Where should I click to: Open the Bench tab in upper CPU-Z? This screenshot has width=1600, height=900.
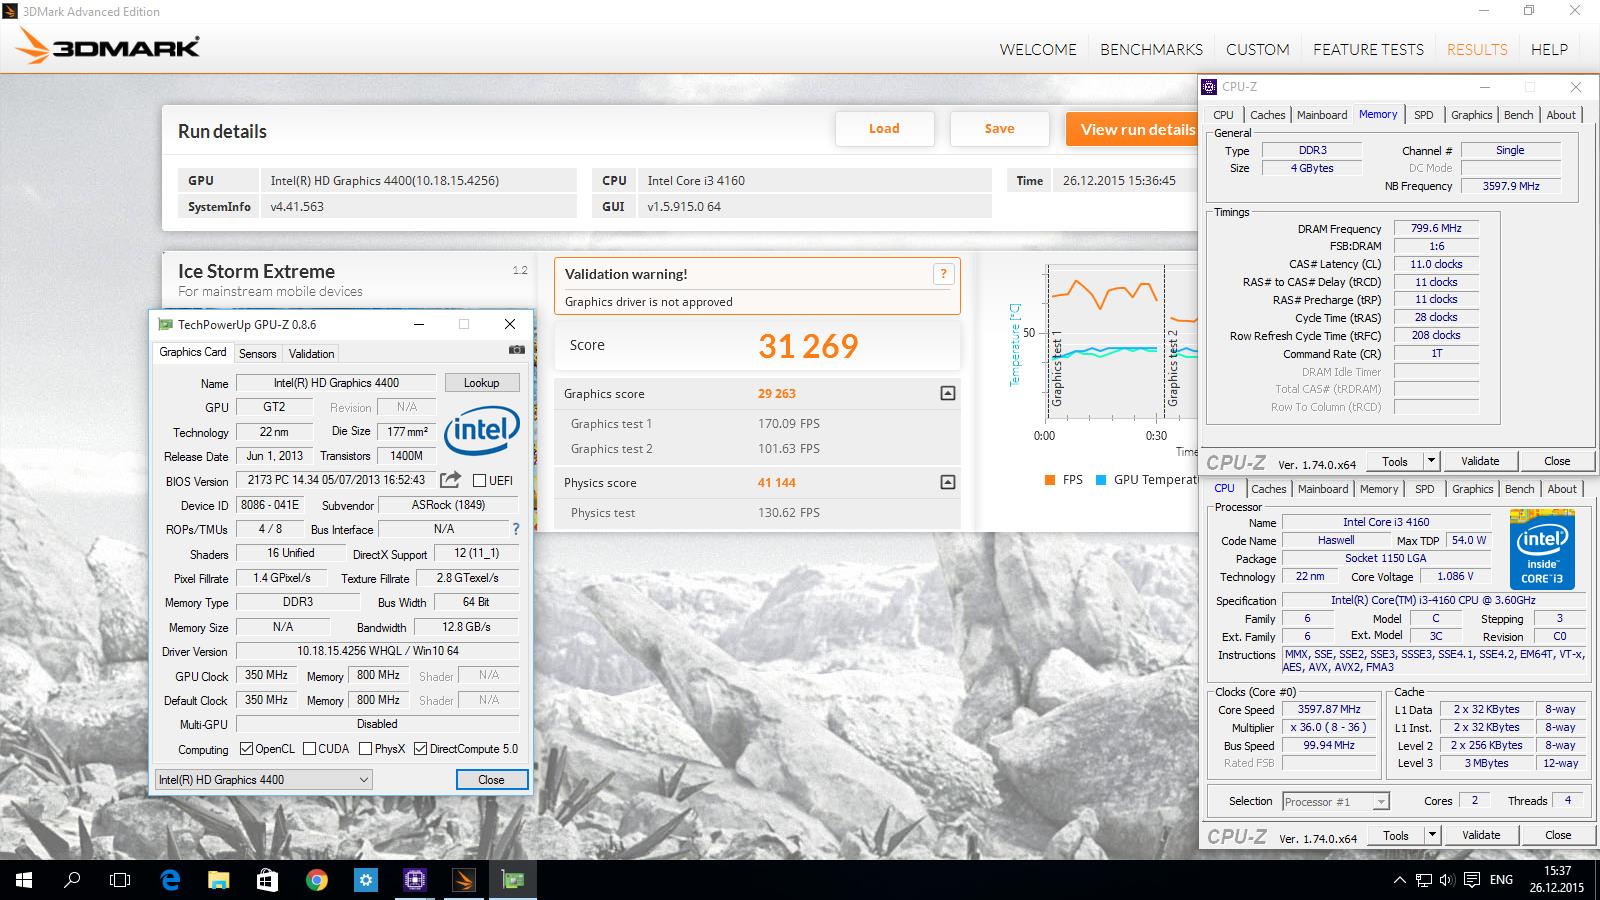[x=1518, y=115]
